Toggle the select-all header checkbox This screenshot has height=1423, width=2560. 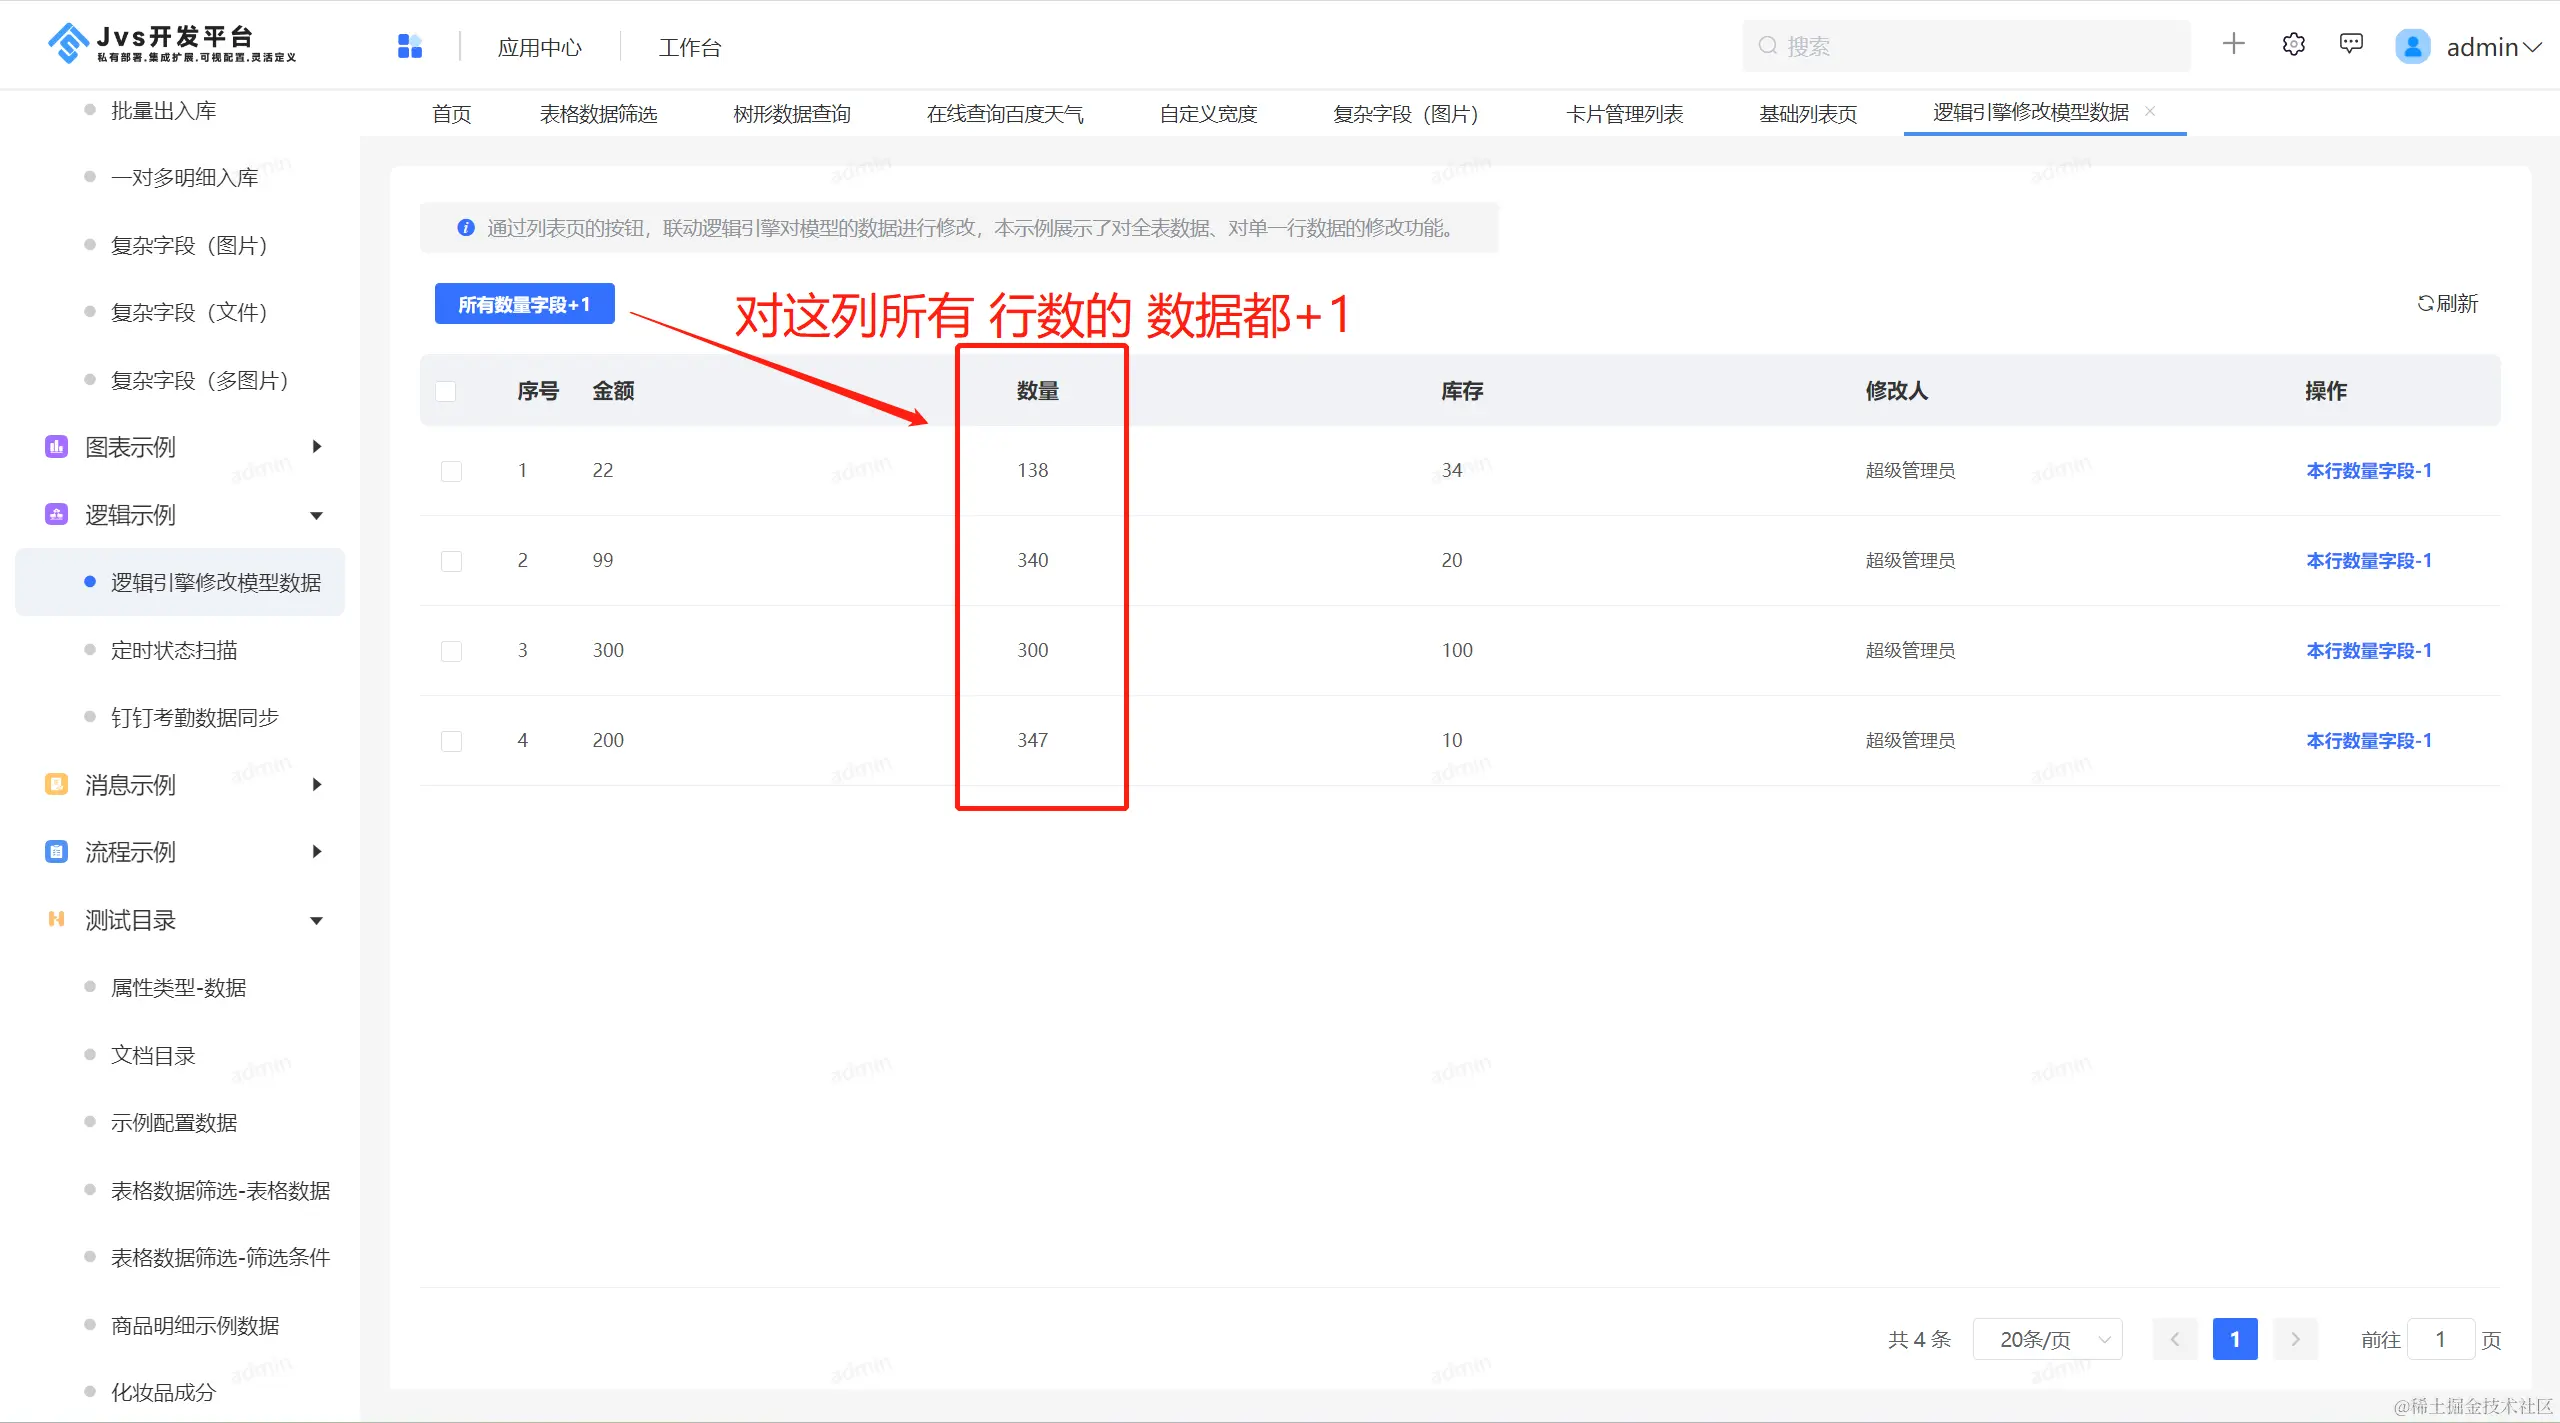tap(446, 391)
